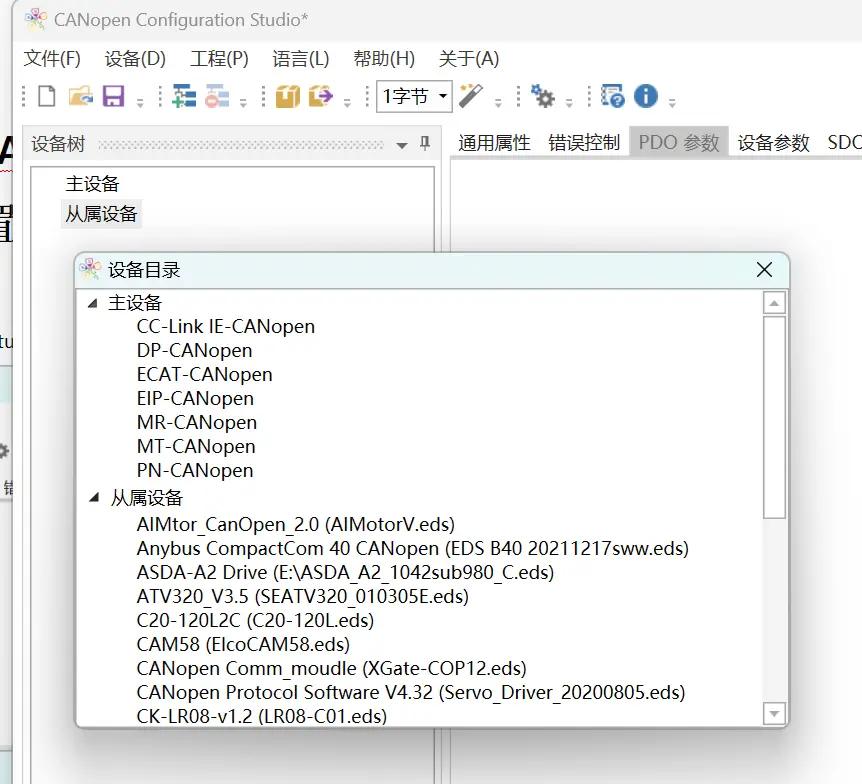Open toolbar overflow arrow after info icon

click(672, 102)
